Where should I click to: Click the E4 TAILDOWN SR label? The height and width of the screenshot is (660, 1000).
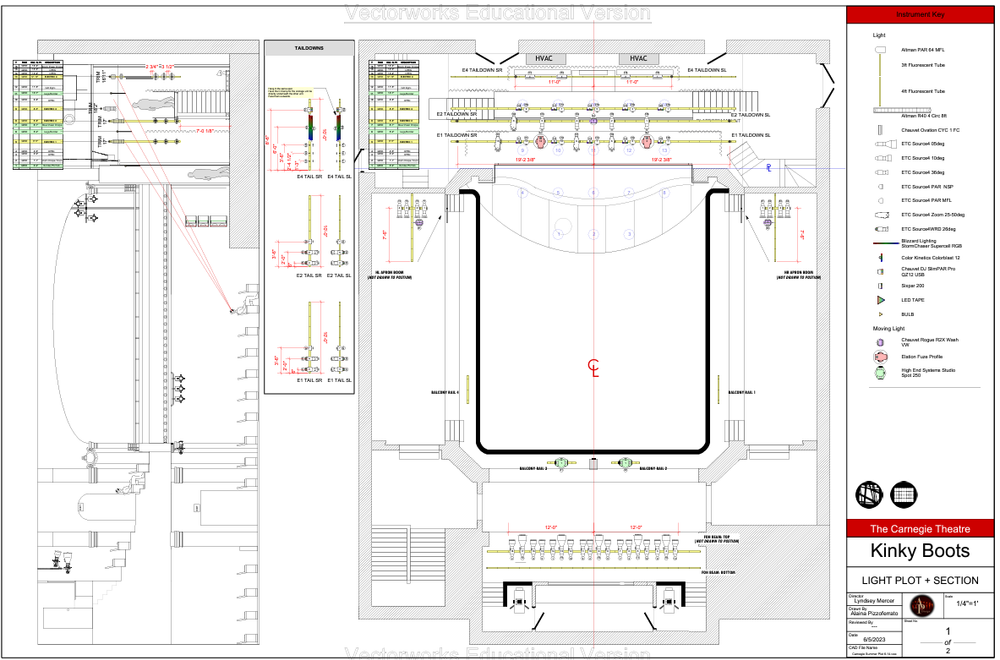tap(482, 70)
